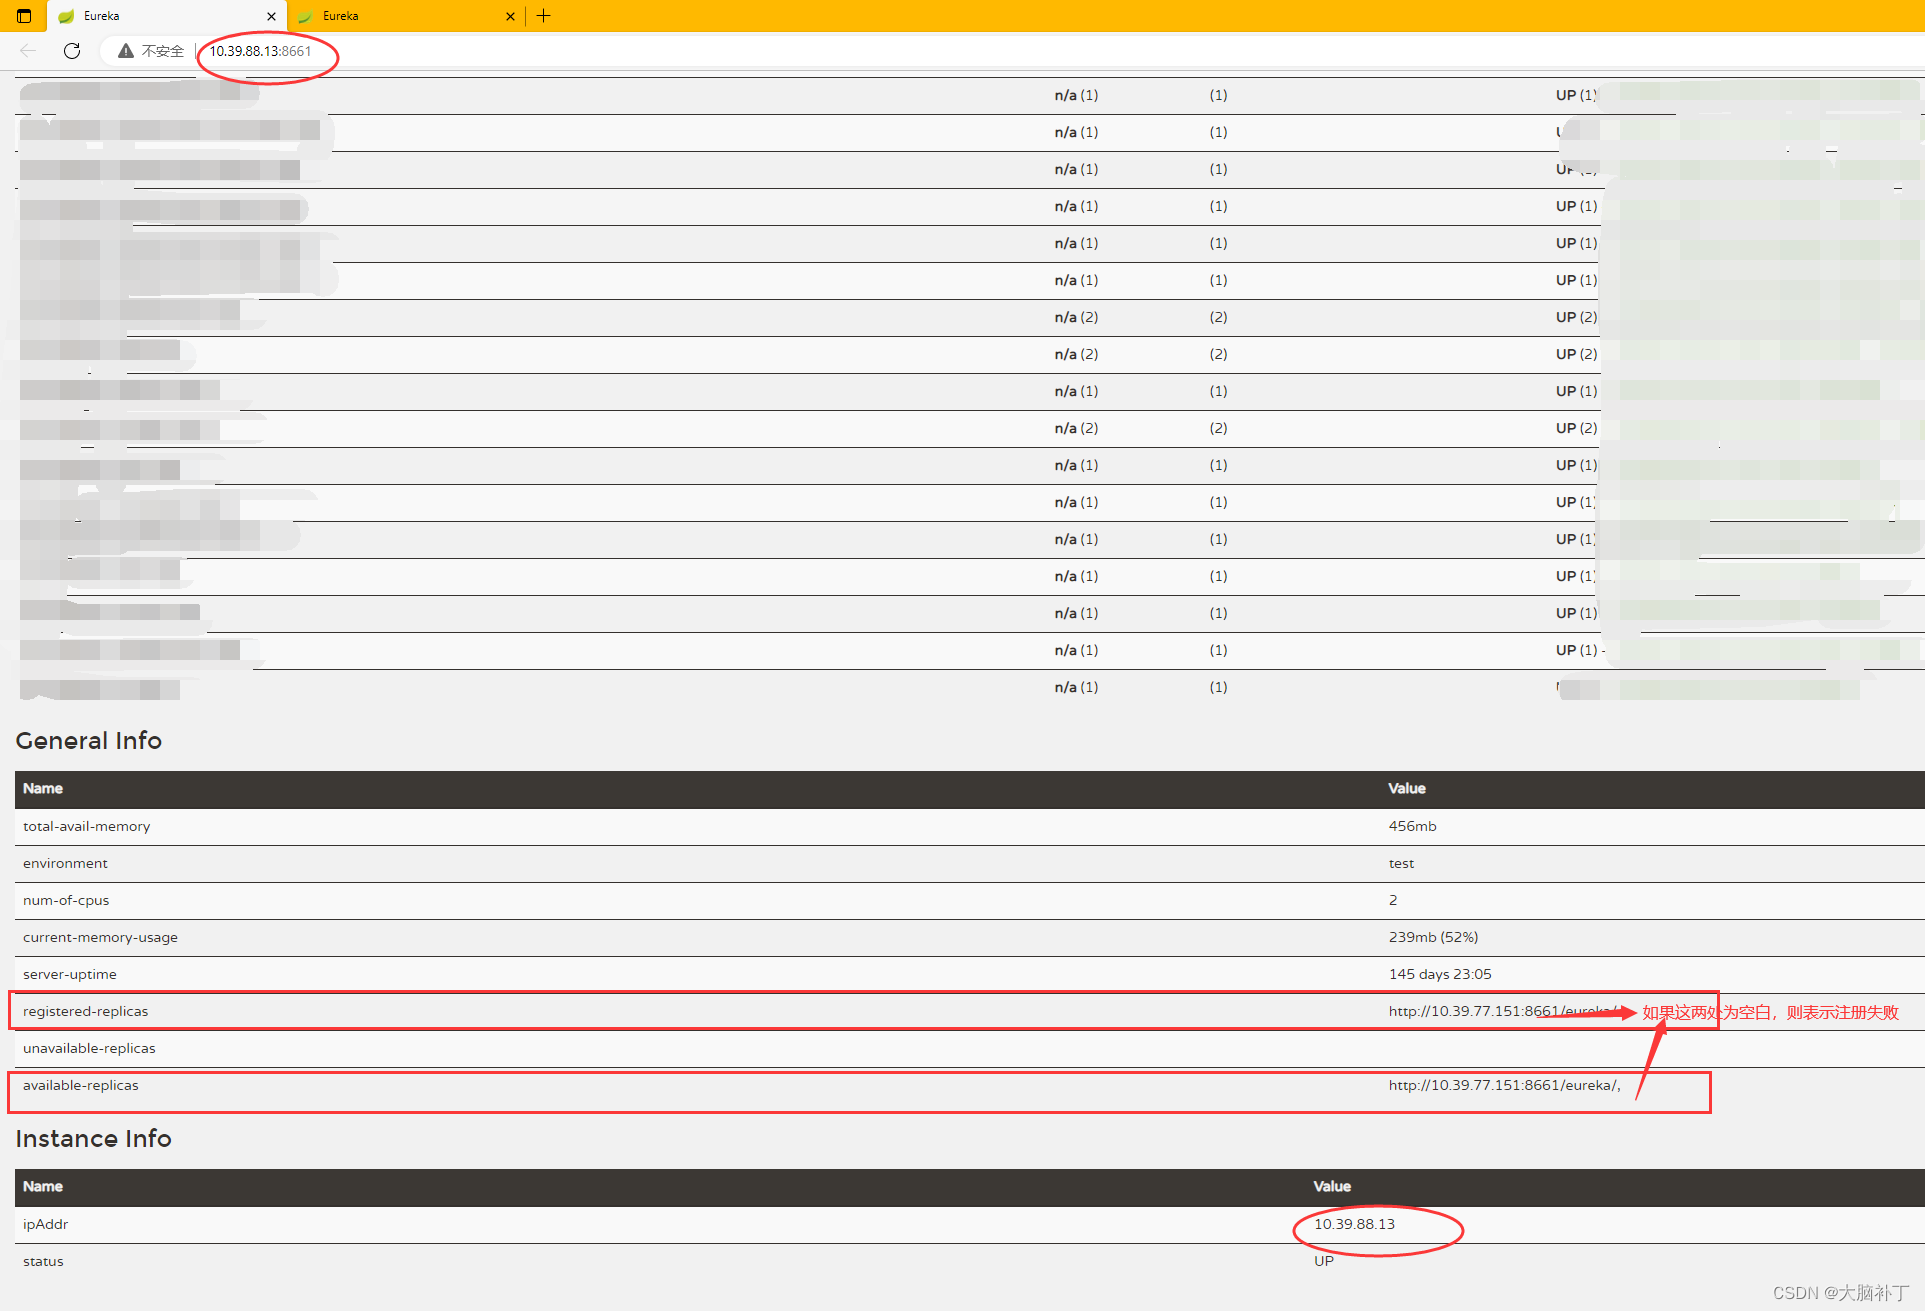Image resolution: width=1925 pixels, height=1311 pixels.
Task: Click the total-avail-memory row name
Action: [x=87, y=826]
